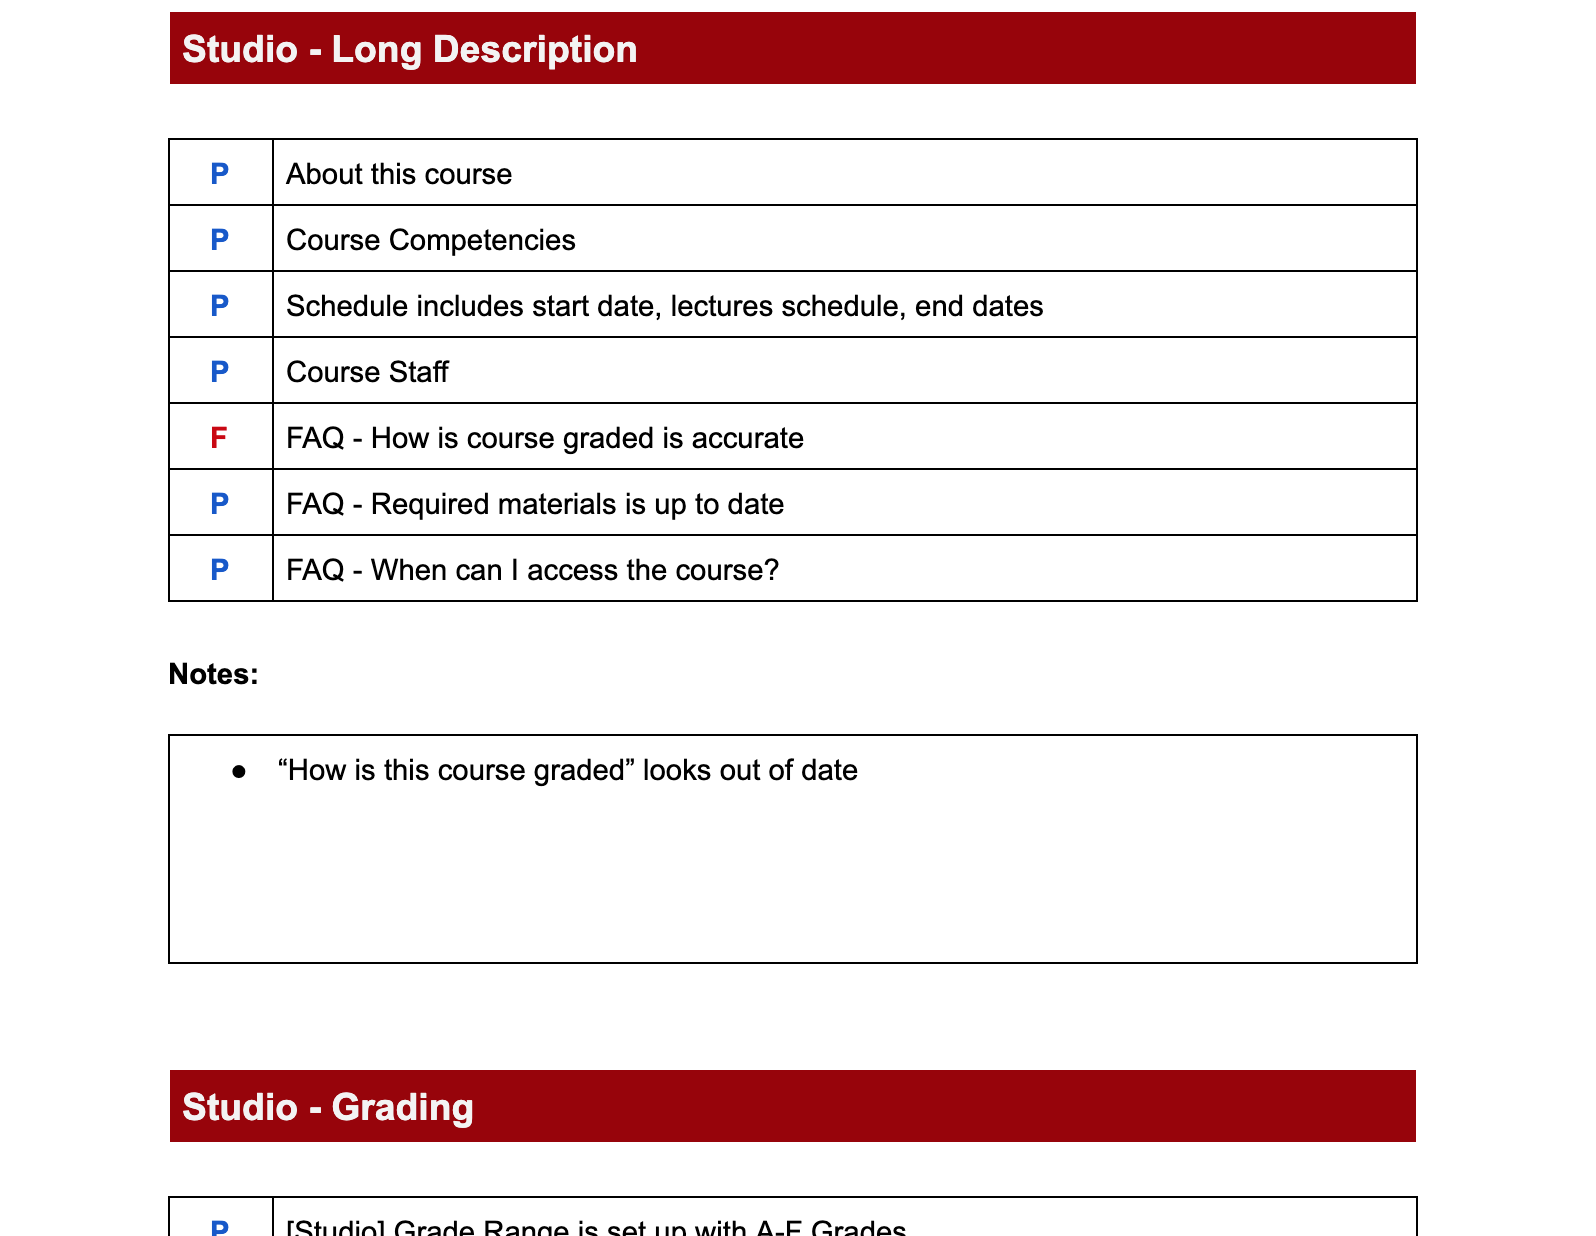1596x1236 pixels.
Task: Click the bullet note about out of date grading
Action: point(567,770)
